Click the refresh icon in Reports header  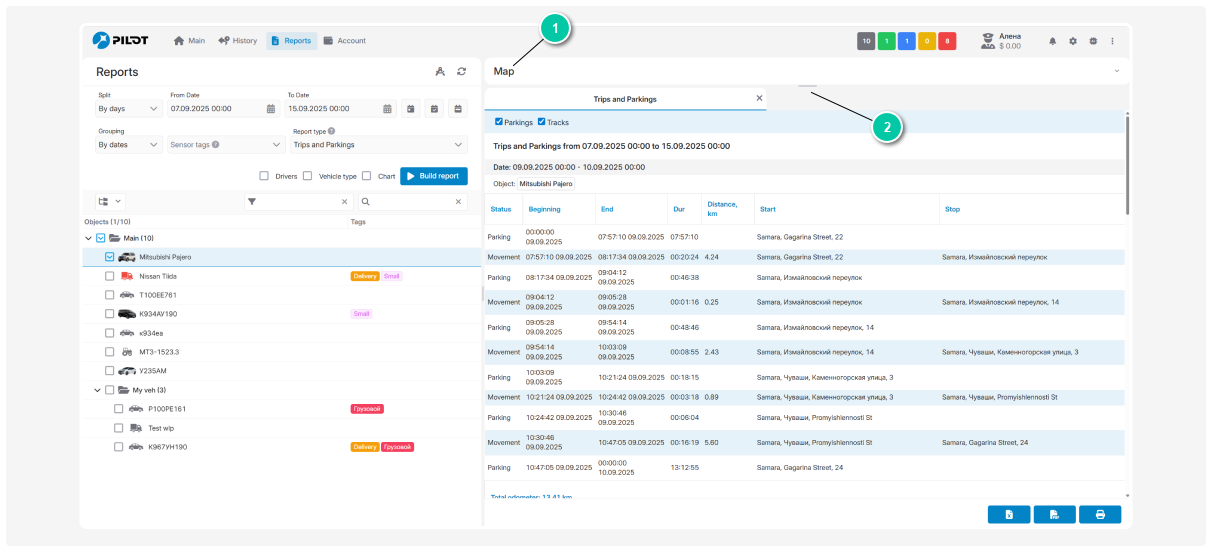(461, 72)
